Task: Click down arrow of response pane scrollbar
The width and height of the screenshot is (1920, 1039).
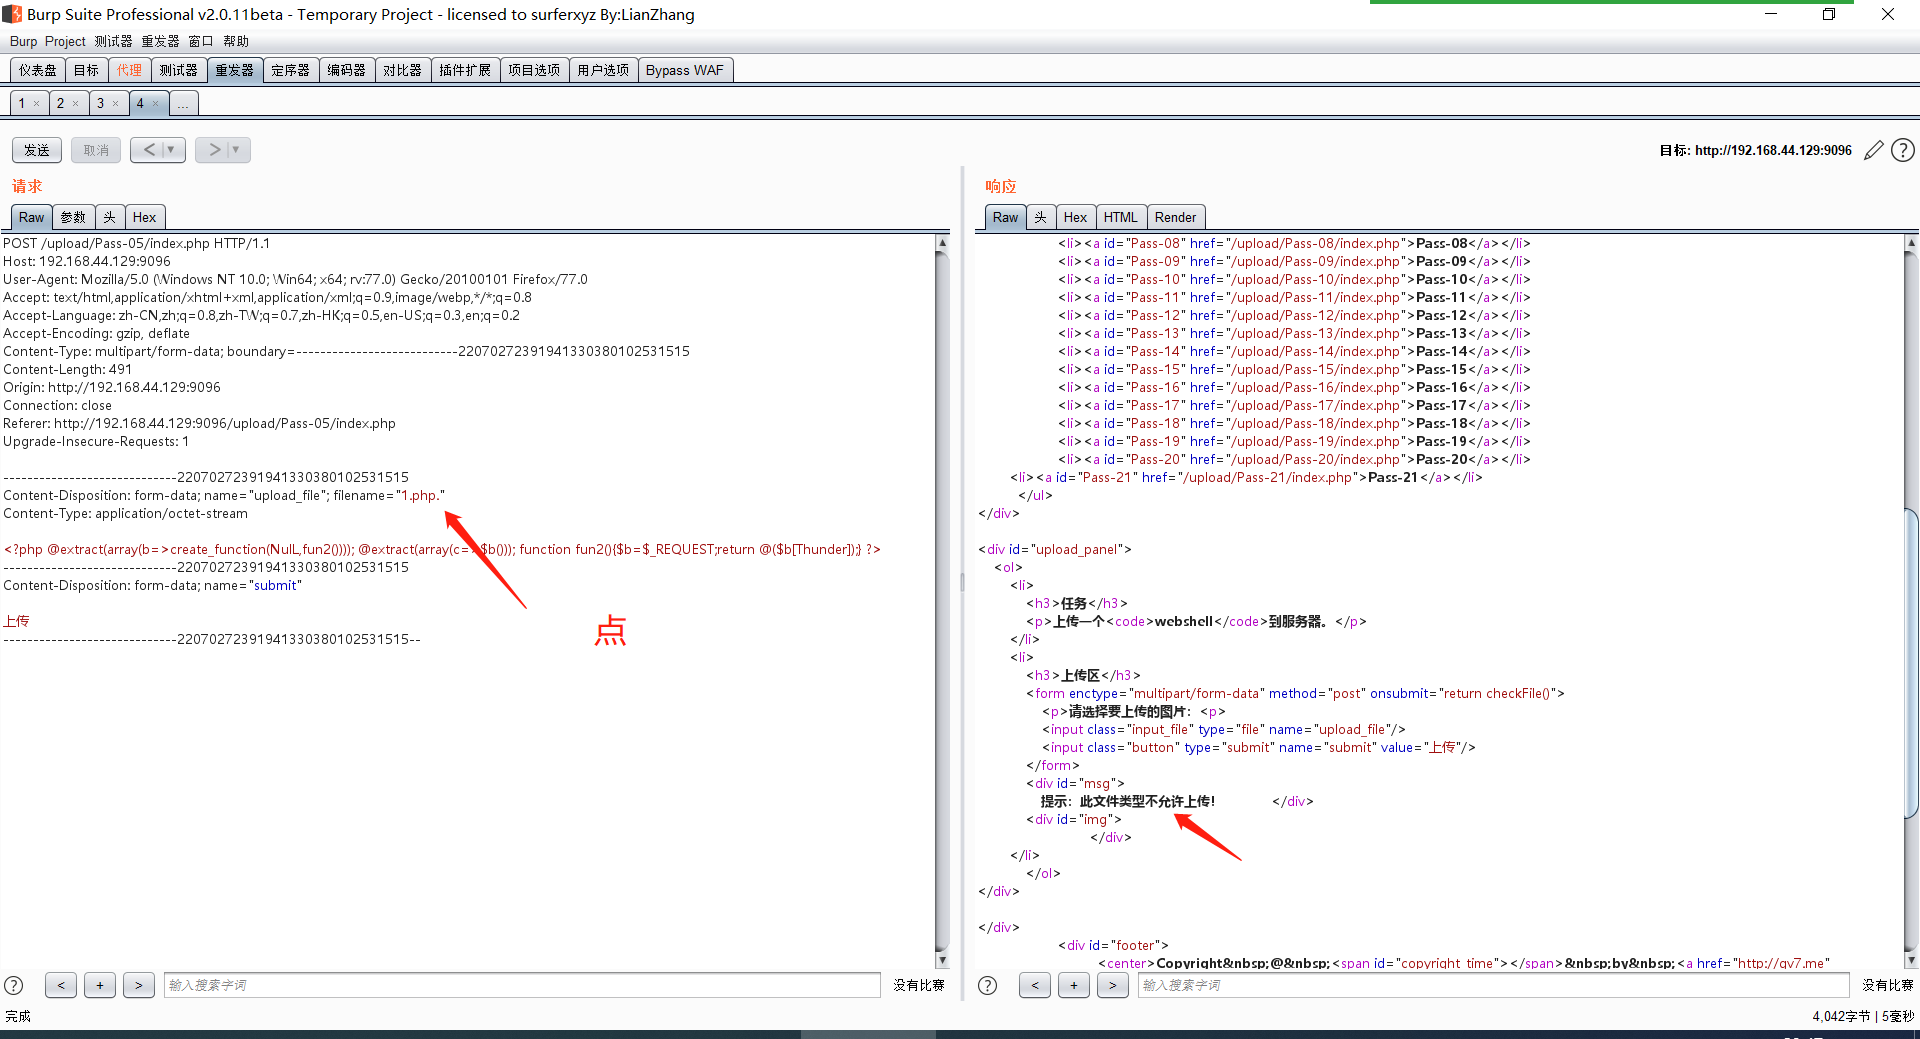Action: (x=1911, y=960)
